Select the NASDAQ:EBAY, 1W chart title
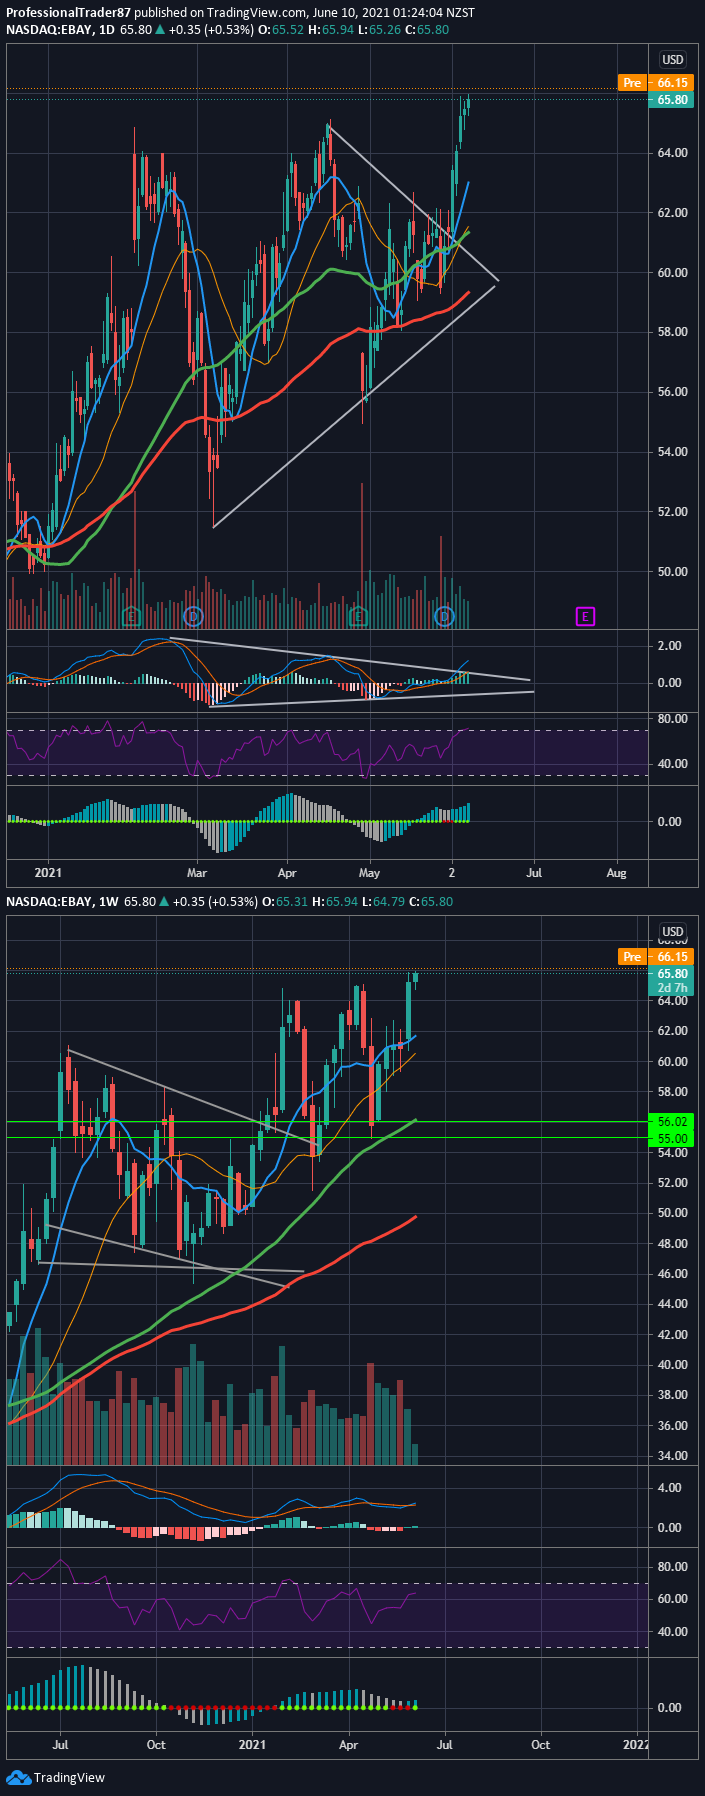 pyautogui.click(x=62, y=902)
